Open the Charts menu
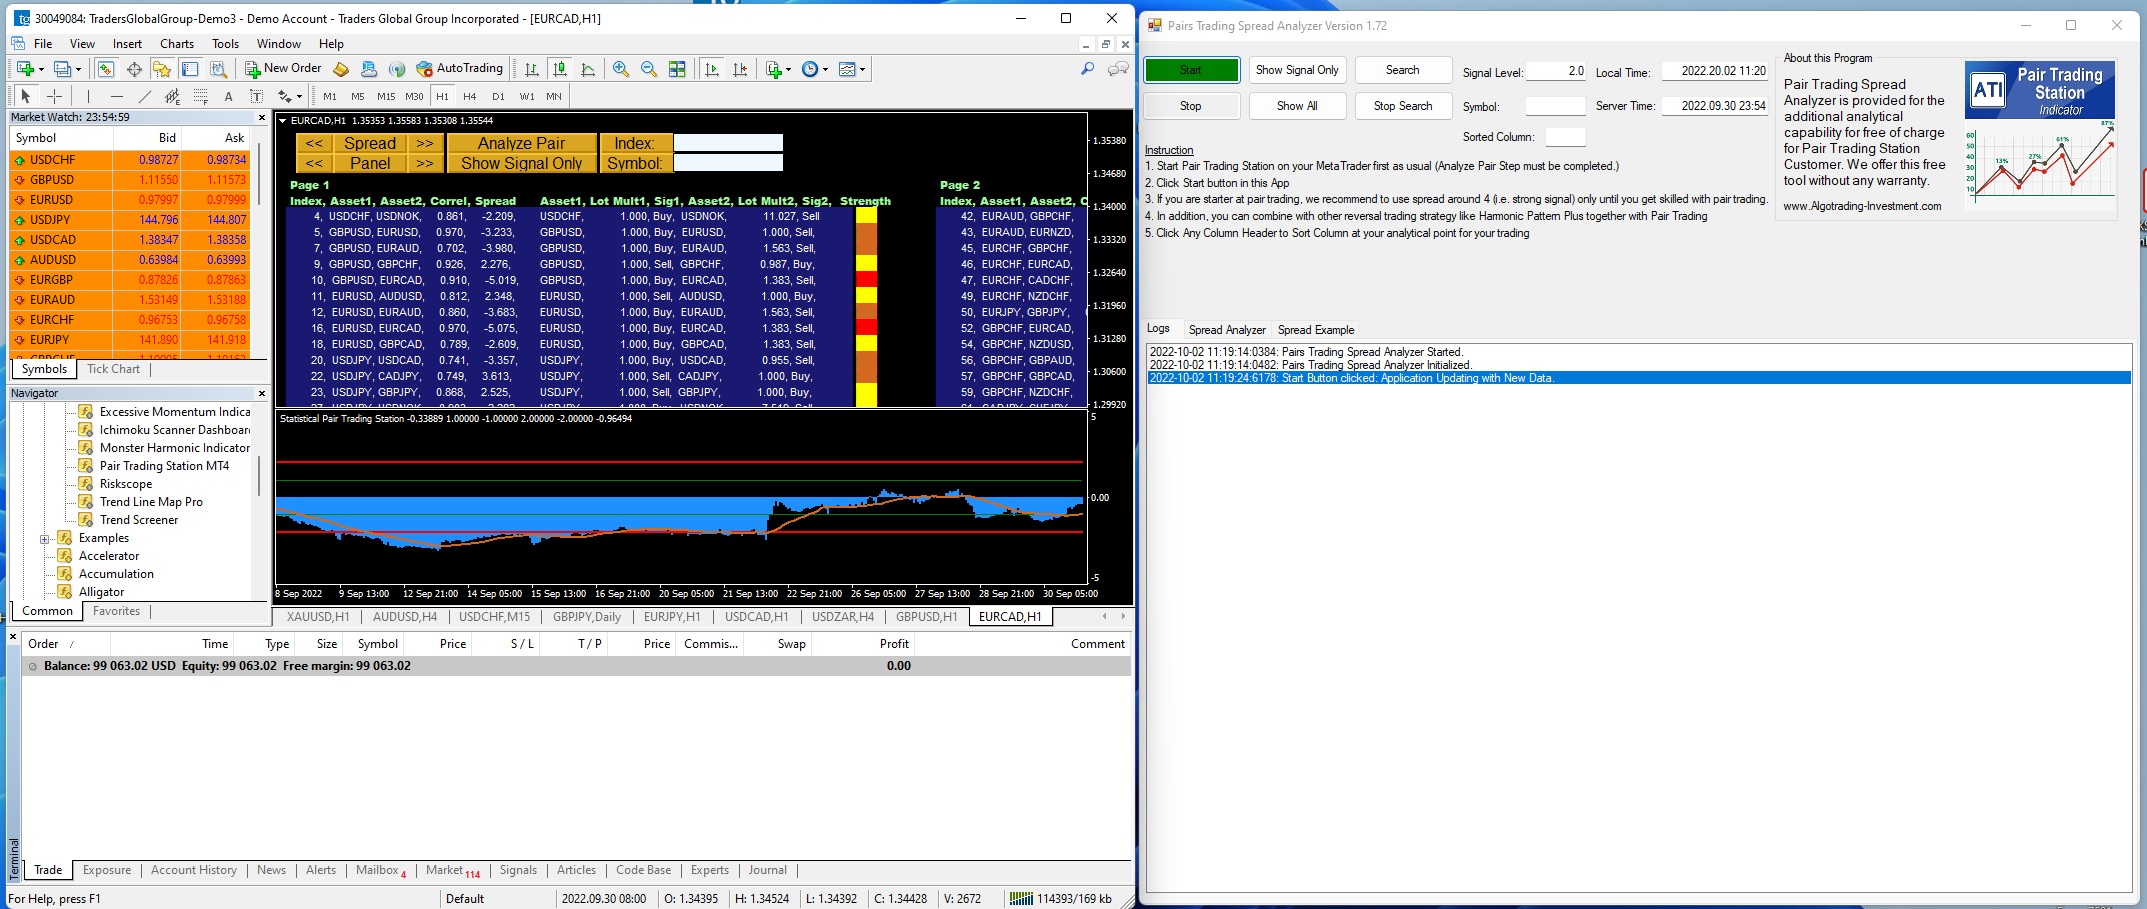Screen dimensions: 2147x909 pyautogui.click(x=177, y=44)
